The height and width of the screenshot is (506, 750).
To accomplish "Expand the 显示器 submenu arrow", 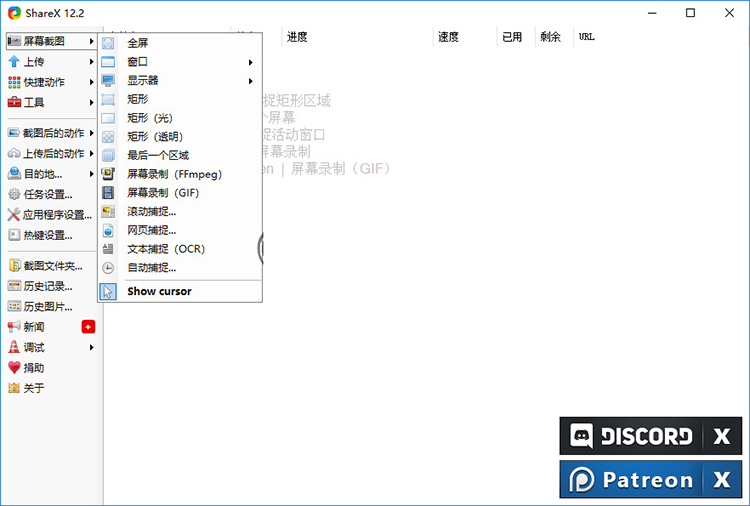I will [250, 81].
